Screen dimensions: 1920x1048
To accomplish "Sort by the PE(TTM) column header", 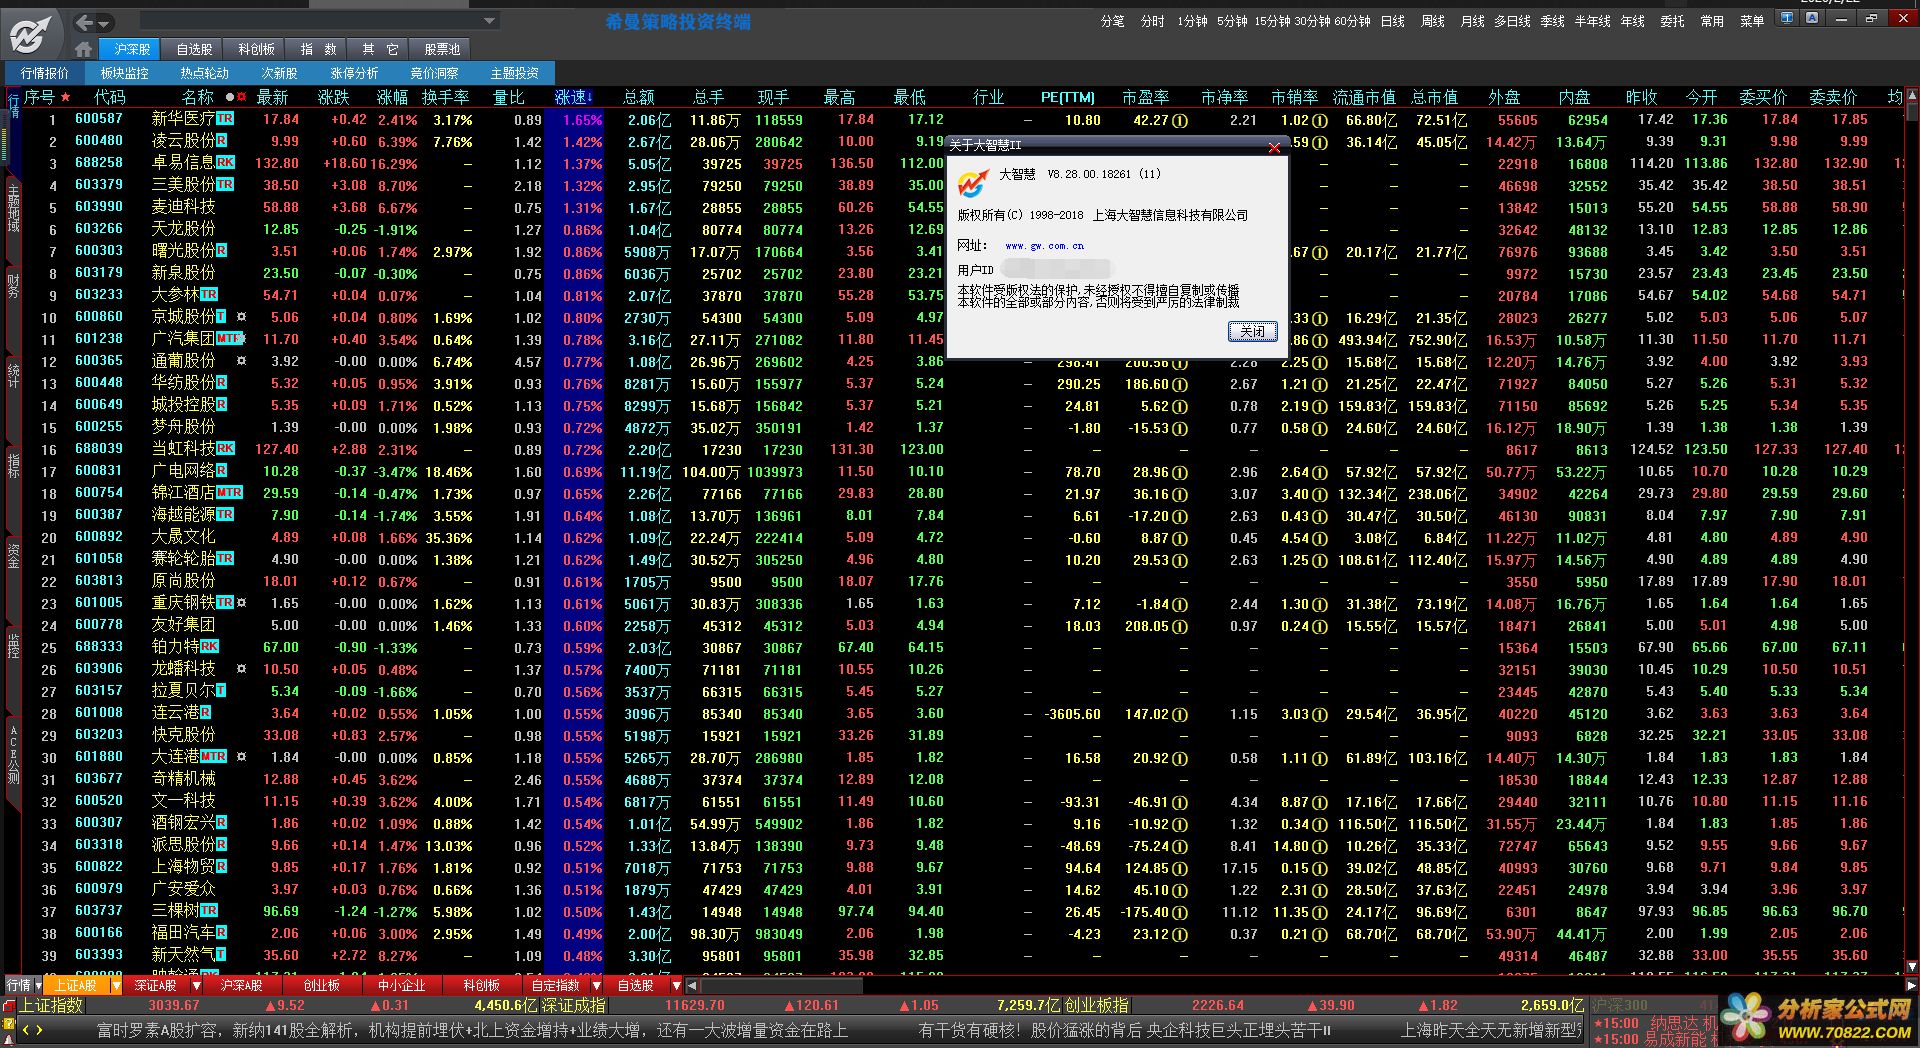I will [x=1067, y=97].
